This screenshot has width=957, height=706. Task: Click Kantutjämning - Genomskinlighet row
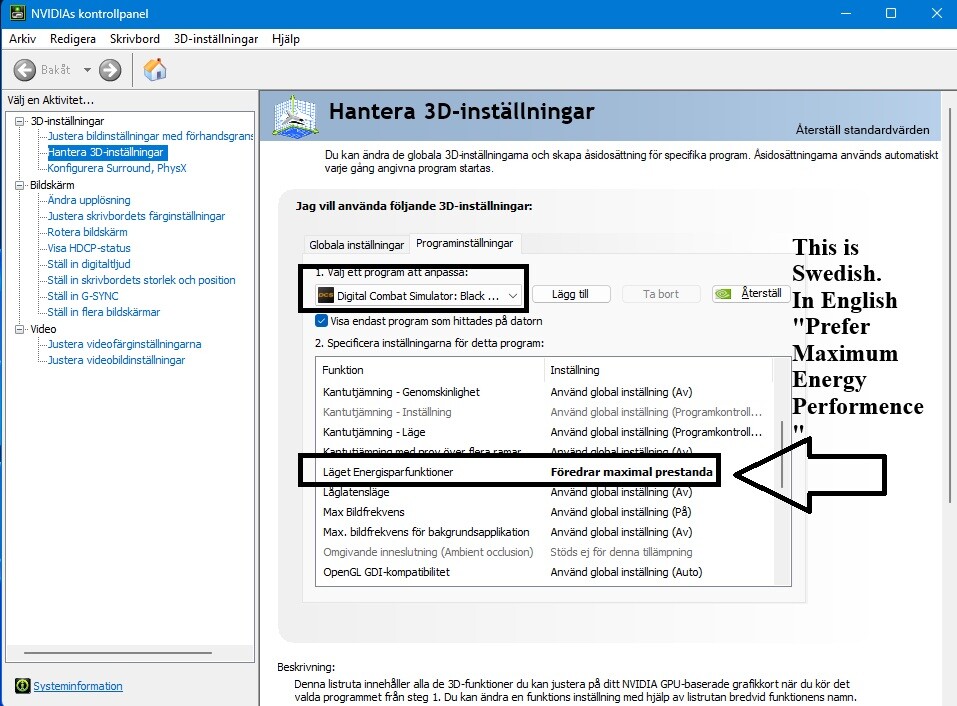[544, 392]
